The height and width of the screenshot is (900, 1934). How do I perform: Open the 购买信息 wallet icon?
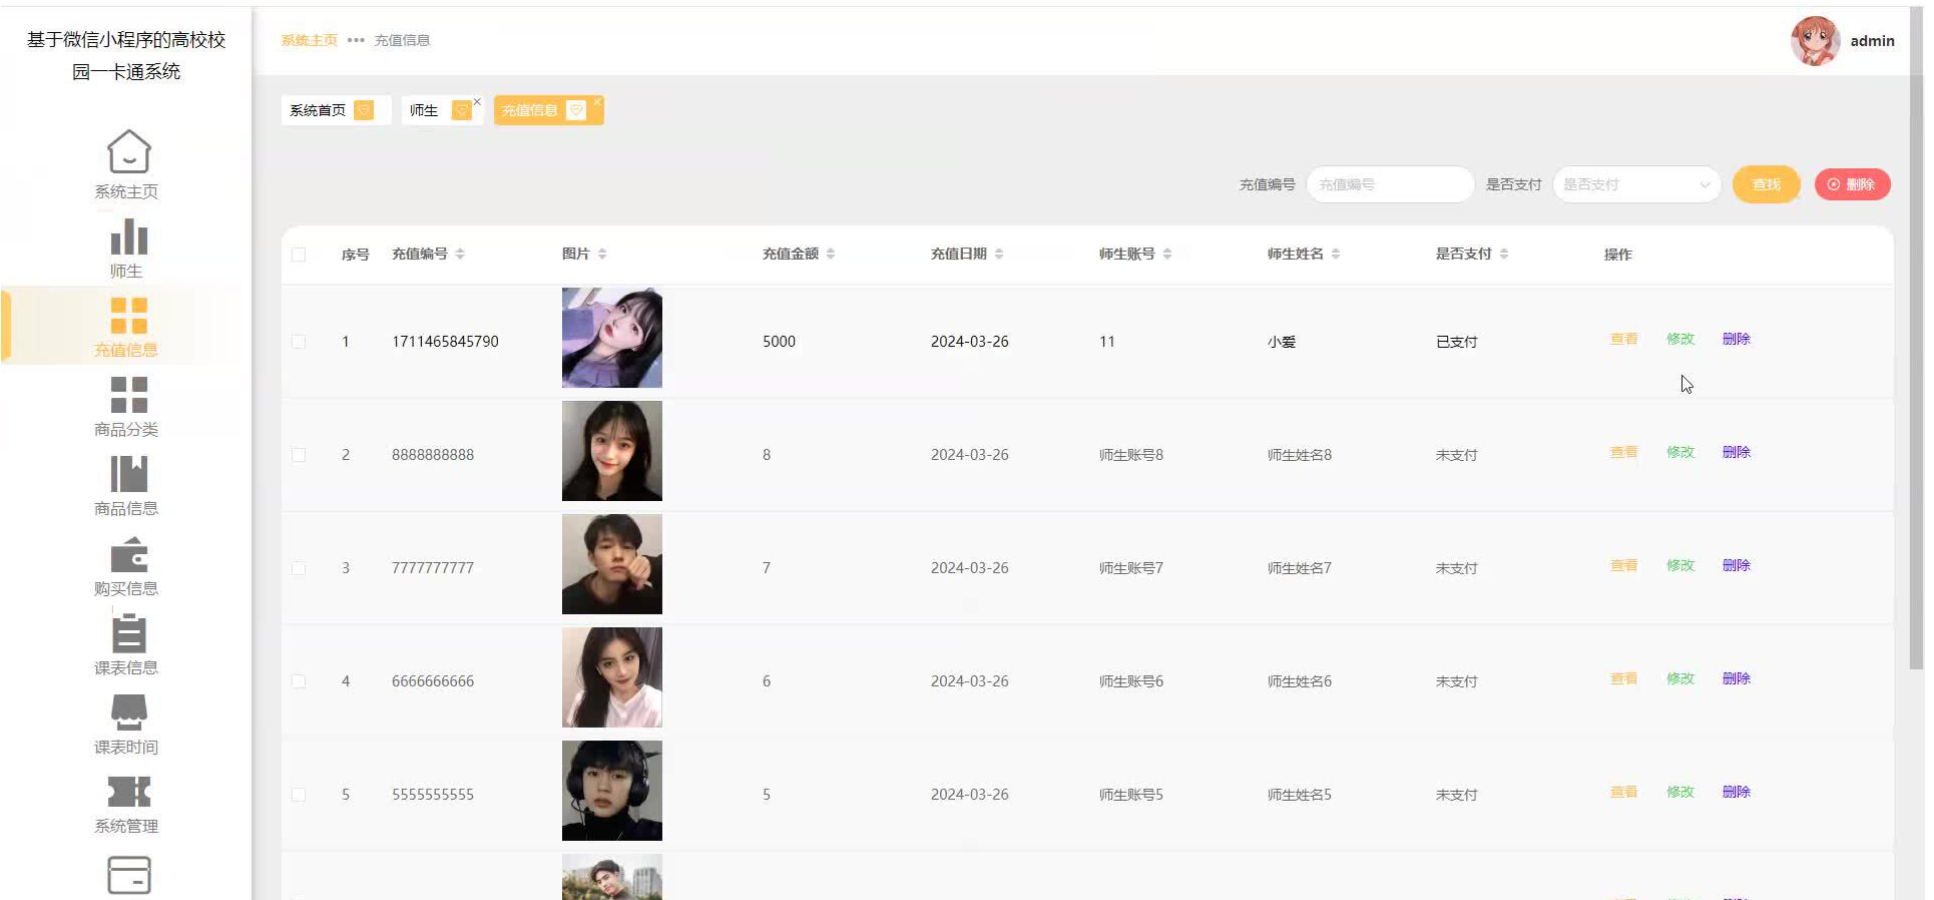[x=129, y=554]
